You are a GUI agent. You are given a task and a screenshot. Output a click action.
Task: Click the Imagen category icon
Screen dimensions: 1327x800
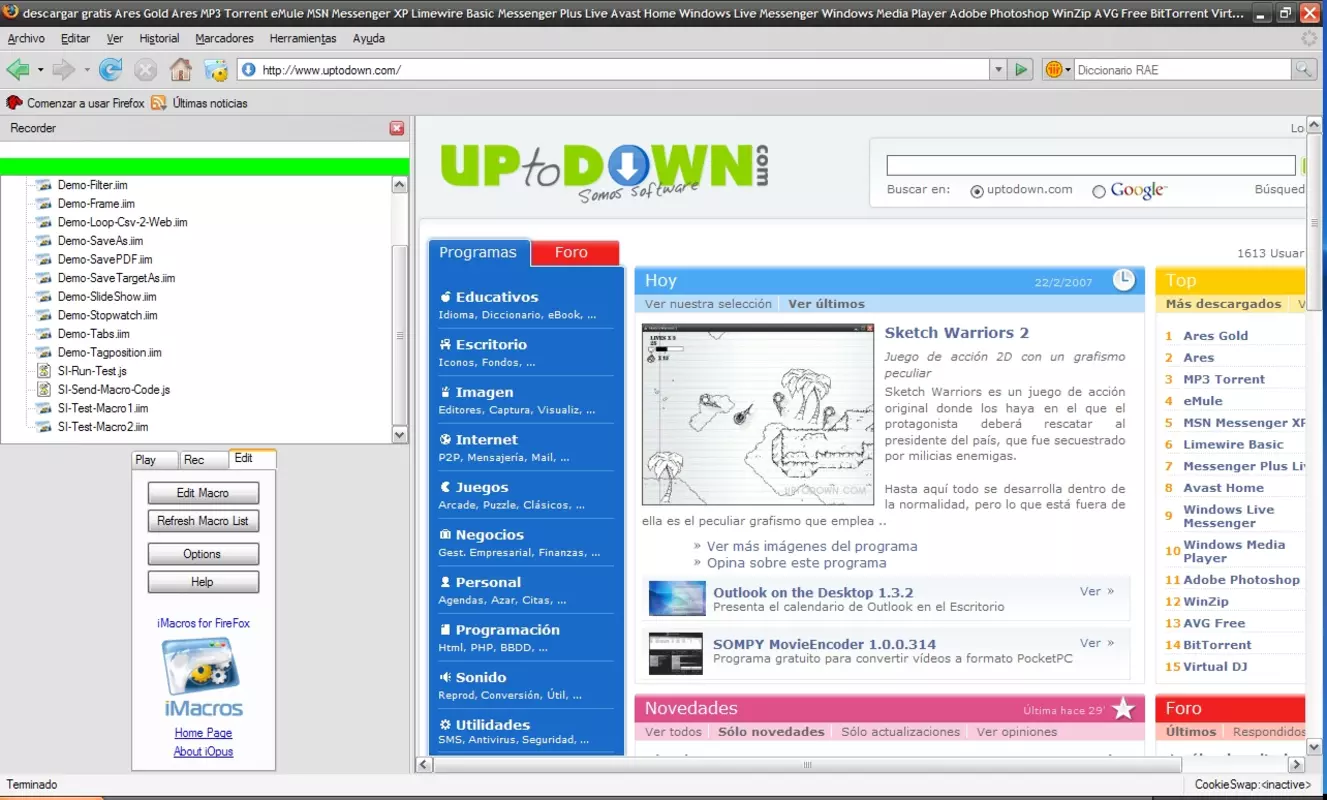(446, 392)
